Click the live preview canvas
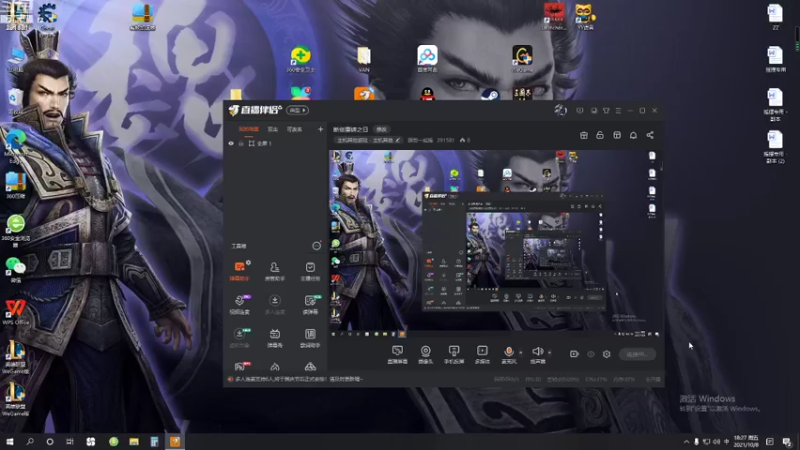This screenshot has width=800, height=450. pos(495,244)
